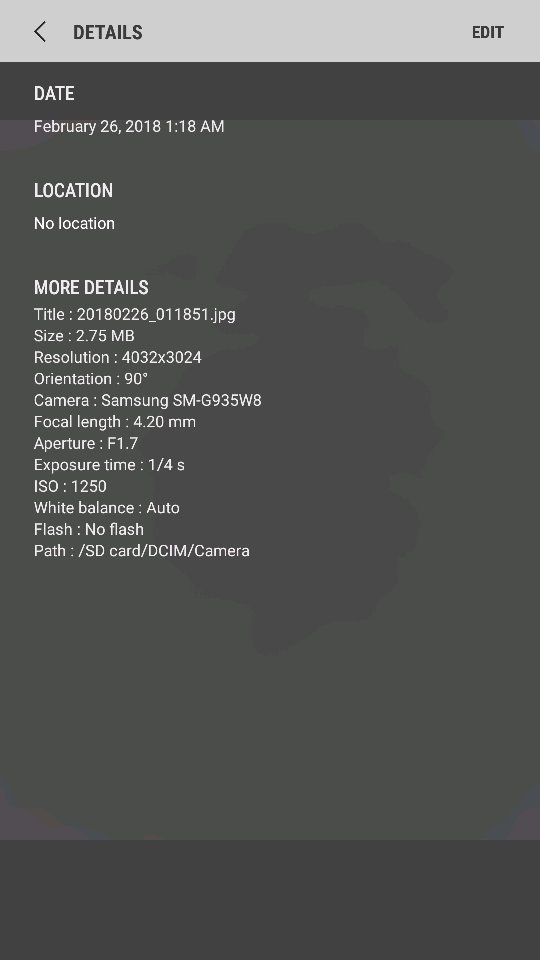Tap the MORE DETAILS heading
The image size is (540, 960).
click(91, 287)
